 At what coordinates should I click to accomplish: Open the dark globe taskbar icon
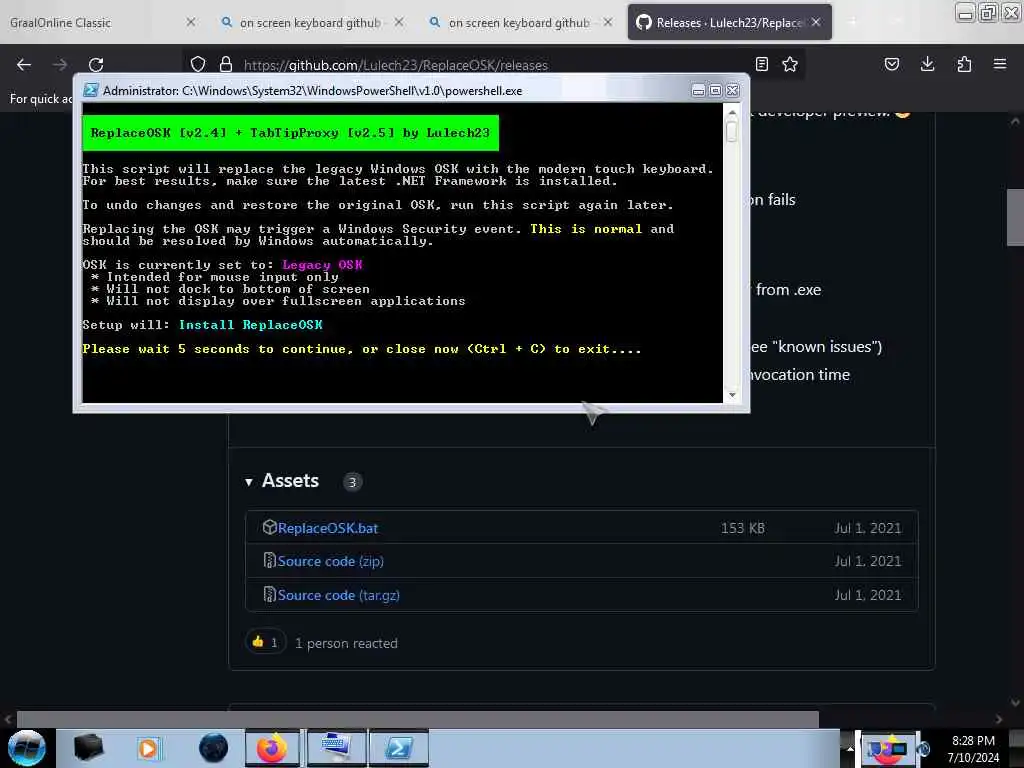click(x=214, y=748)
